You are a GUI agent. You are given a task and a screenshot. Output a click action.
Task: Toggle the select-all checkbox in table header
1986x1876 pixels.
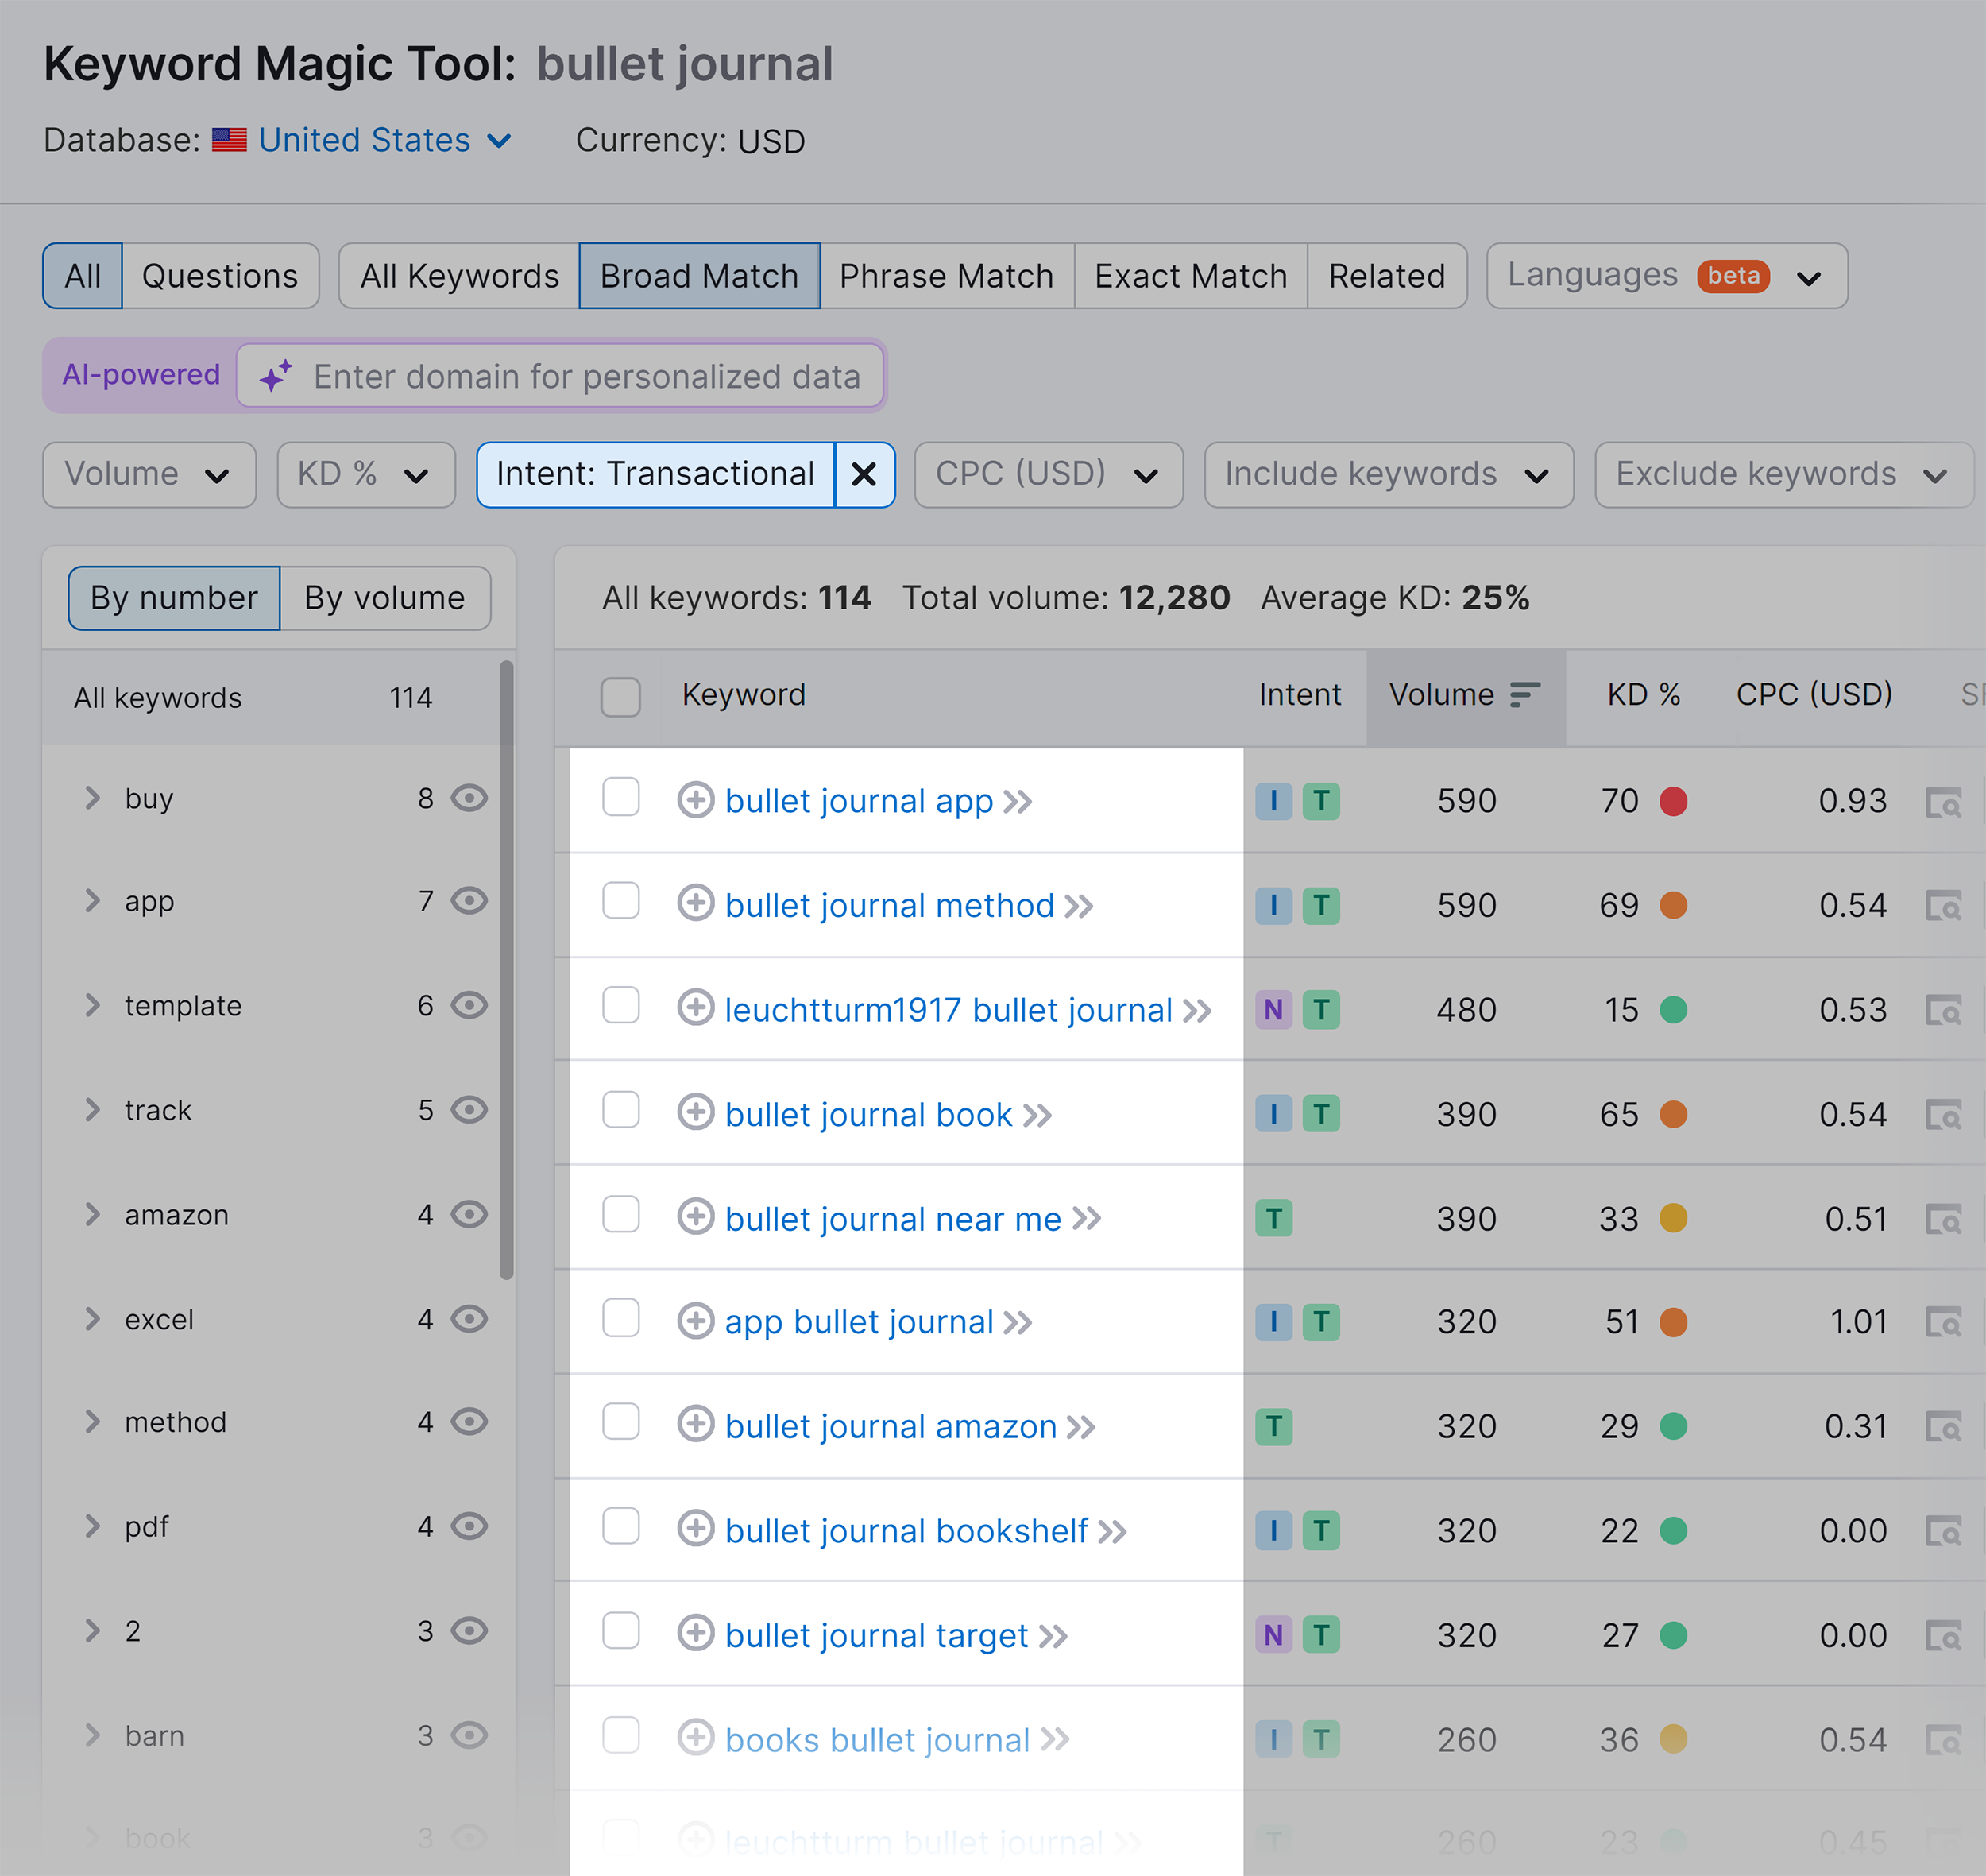click(x=620, y=697)
